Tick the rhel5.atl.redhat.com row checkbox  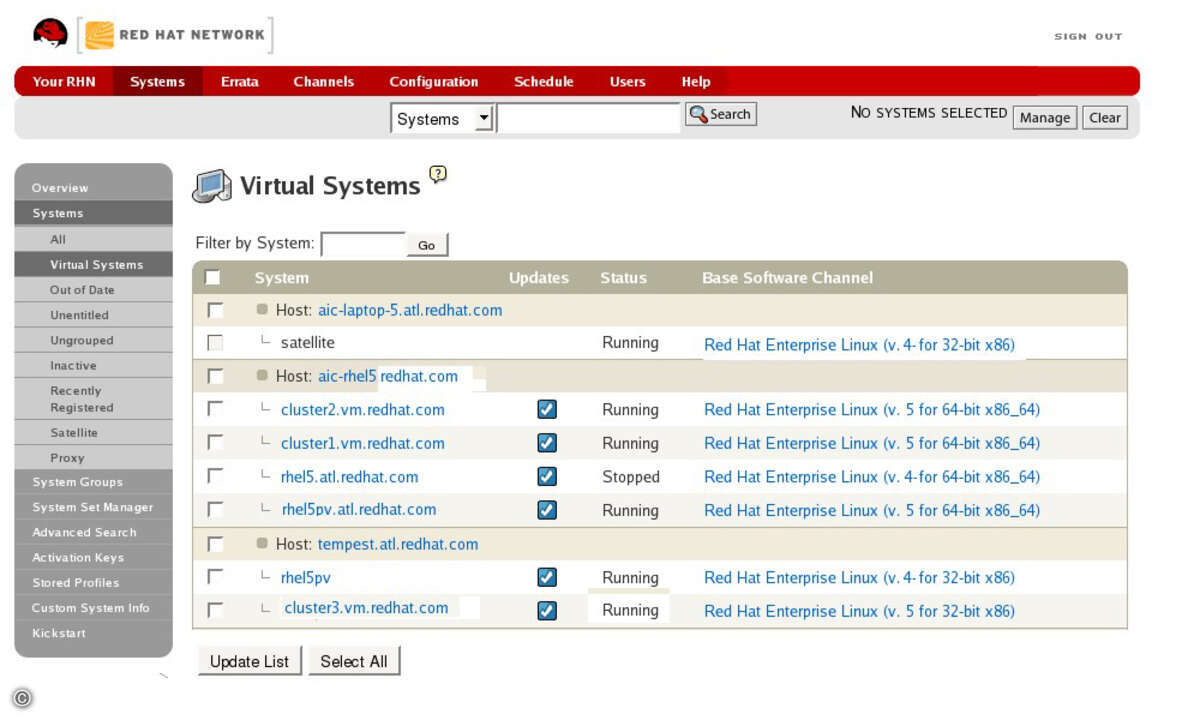pyautogui.click(x=215, y=476)
